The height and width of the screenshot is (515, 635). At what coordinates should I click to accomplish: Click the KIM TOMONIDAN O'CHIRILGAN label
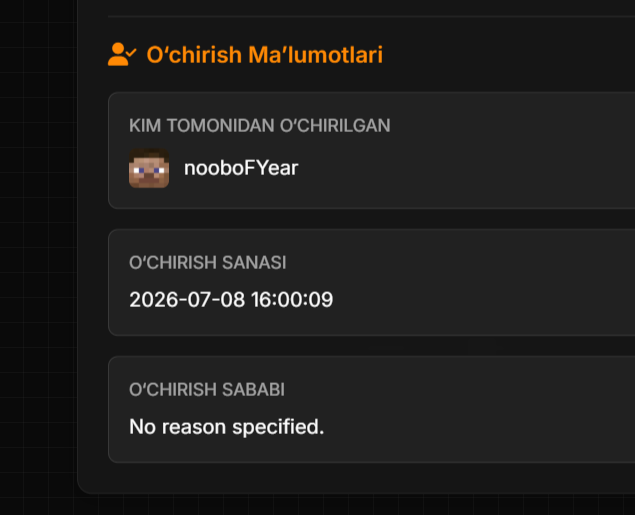[260, 126]
